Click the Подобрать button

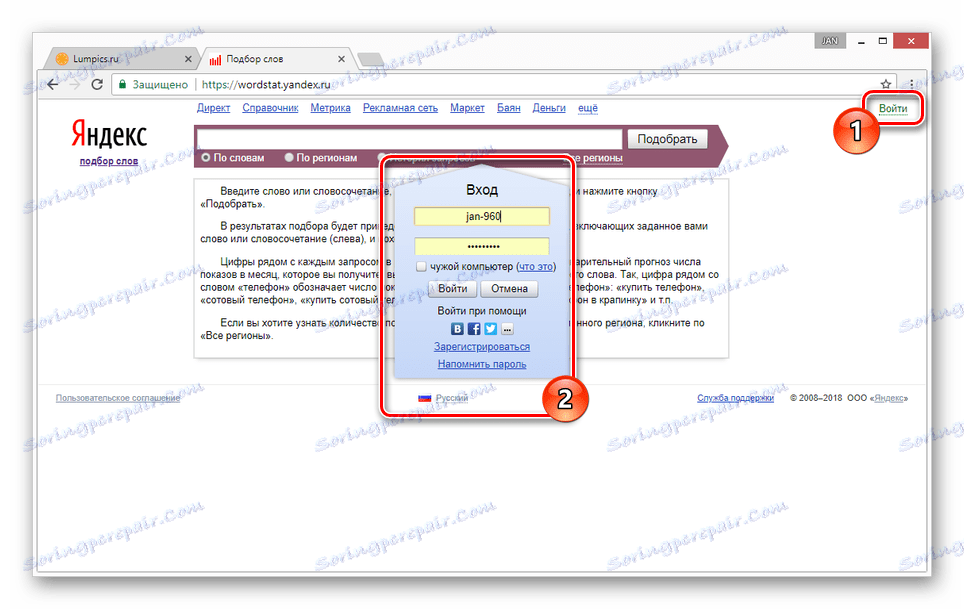point(667,139)
